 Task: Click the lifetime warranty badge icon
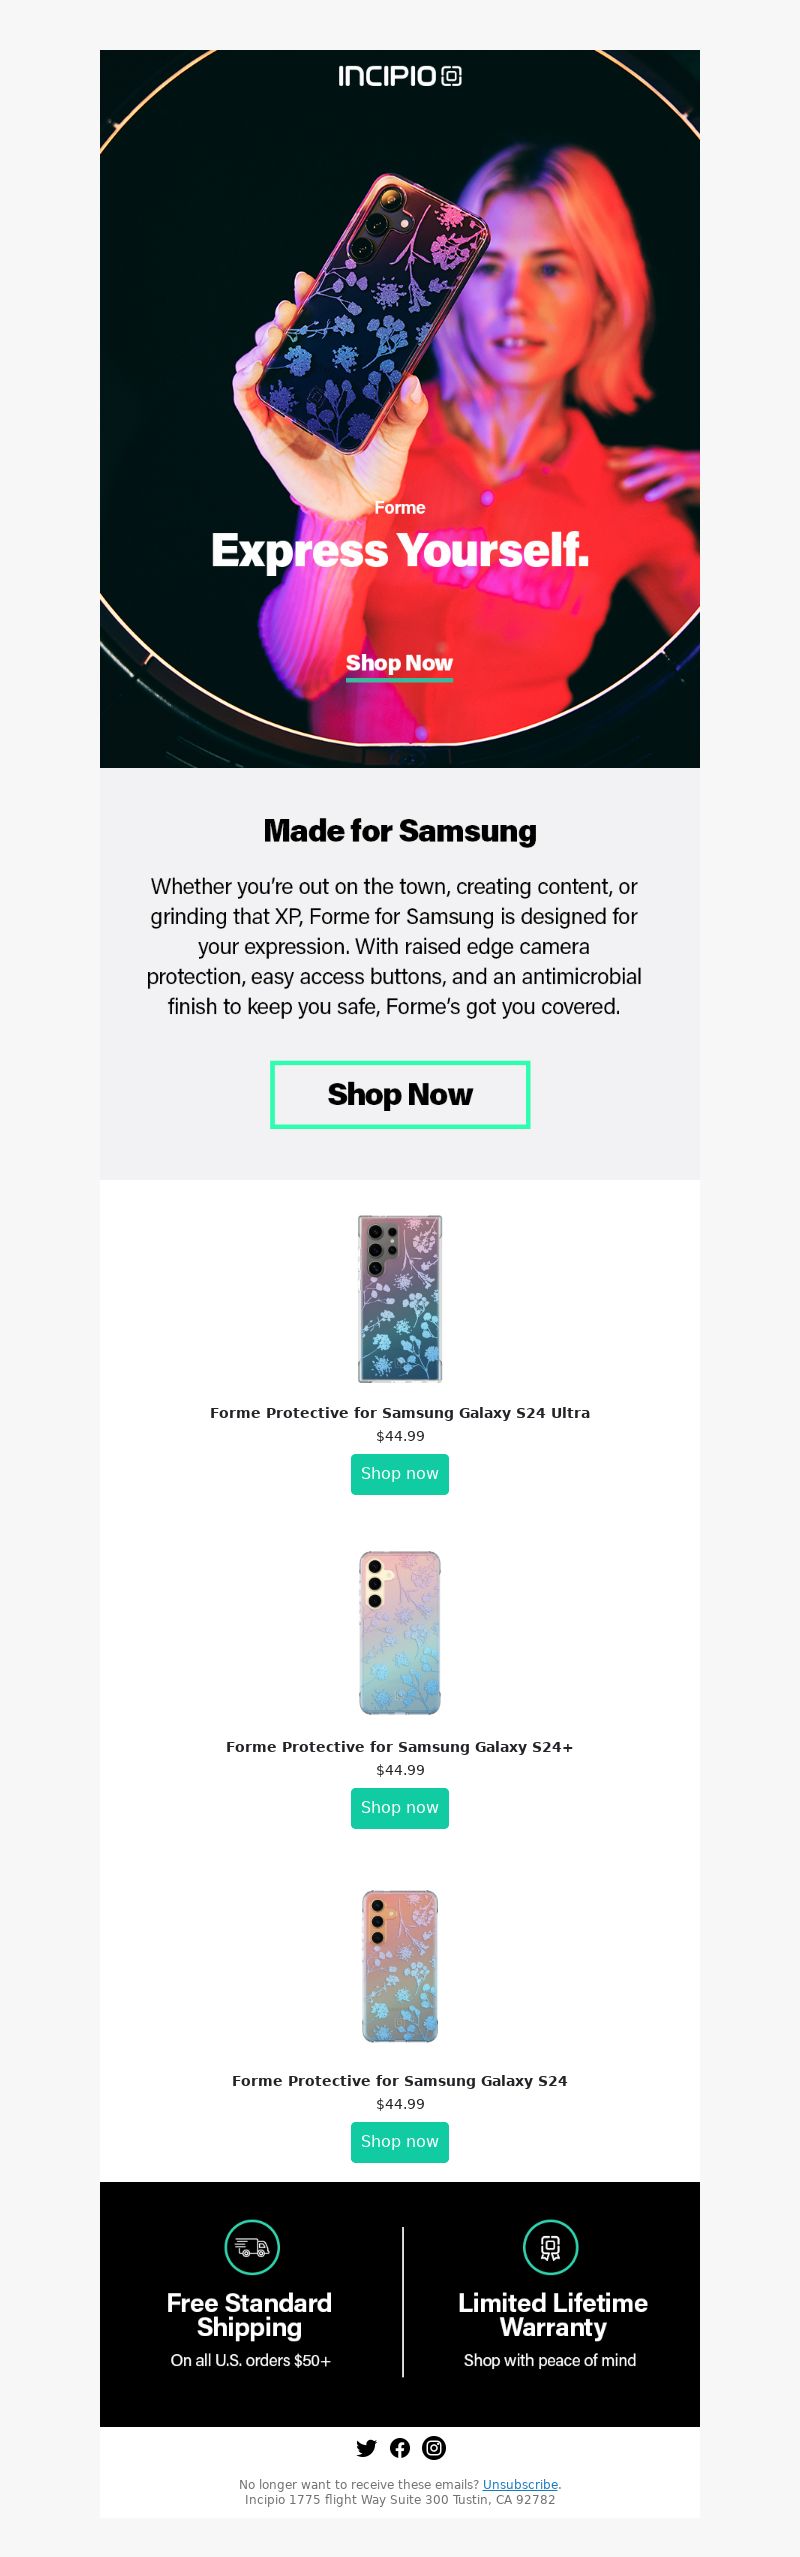[551, 2247]
